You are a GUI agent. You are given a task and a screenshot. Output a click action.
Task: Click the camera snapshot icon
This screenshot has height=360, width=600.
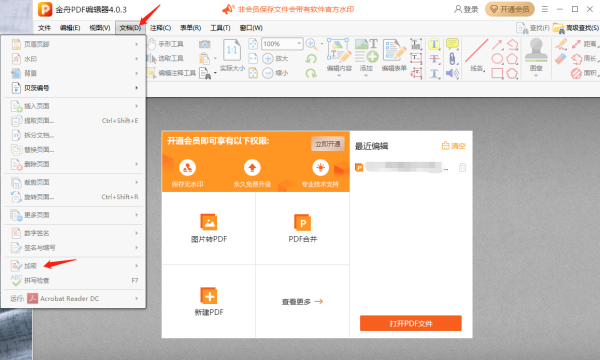205,44
